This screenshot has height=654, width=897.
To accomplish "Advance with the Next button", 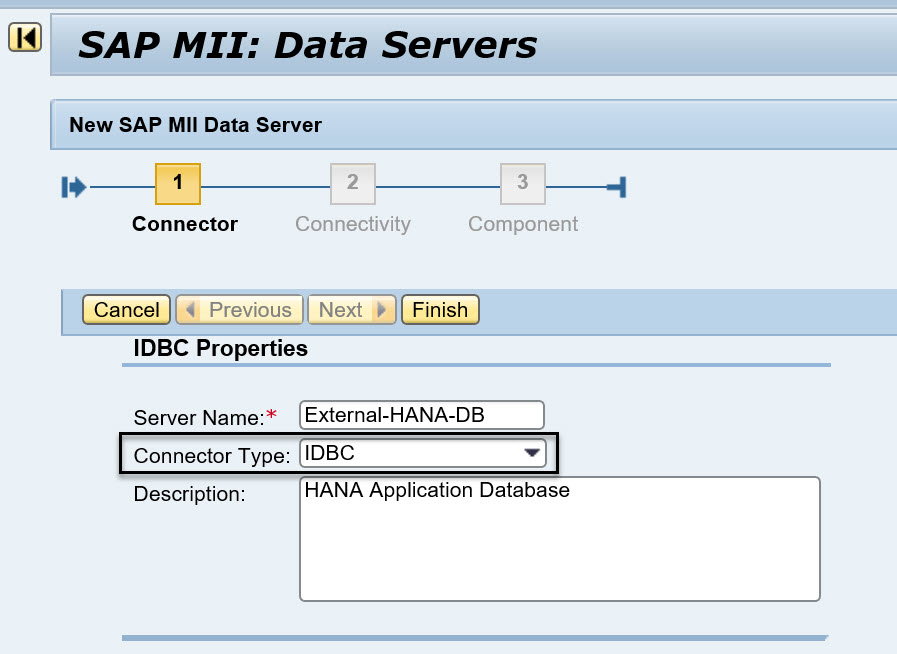I will (351, 310).
